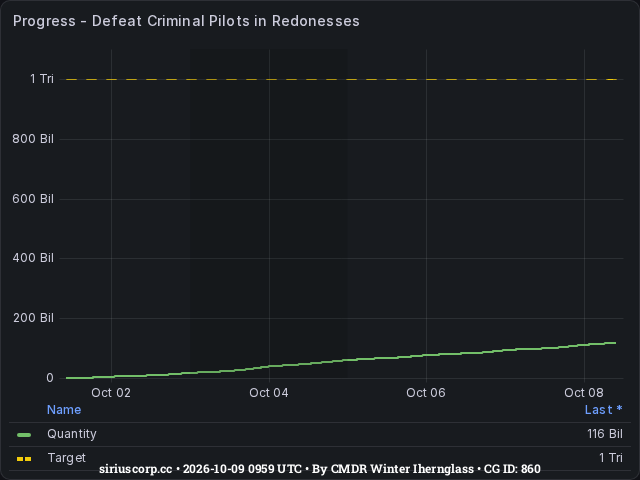The width and height of the screenshot is (640, 480).
Task: Click the dashed yellow Target line
Action: click(x=341, y=80)
